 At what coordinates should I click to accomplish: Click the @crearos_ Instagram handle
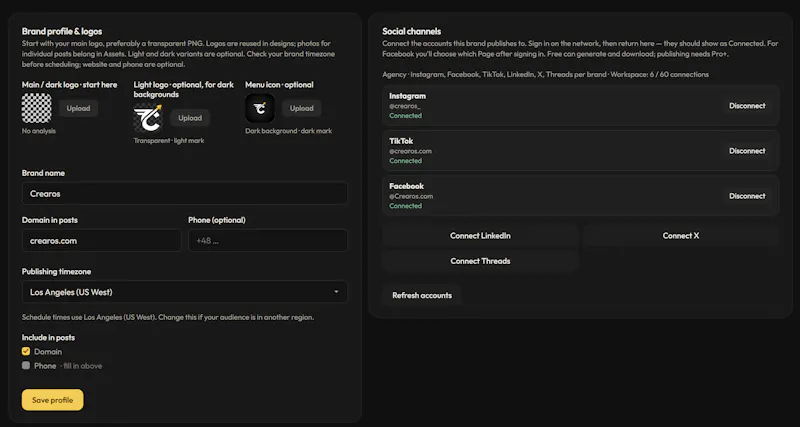pyautogui.click(x=405, y=106)
